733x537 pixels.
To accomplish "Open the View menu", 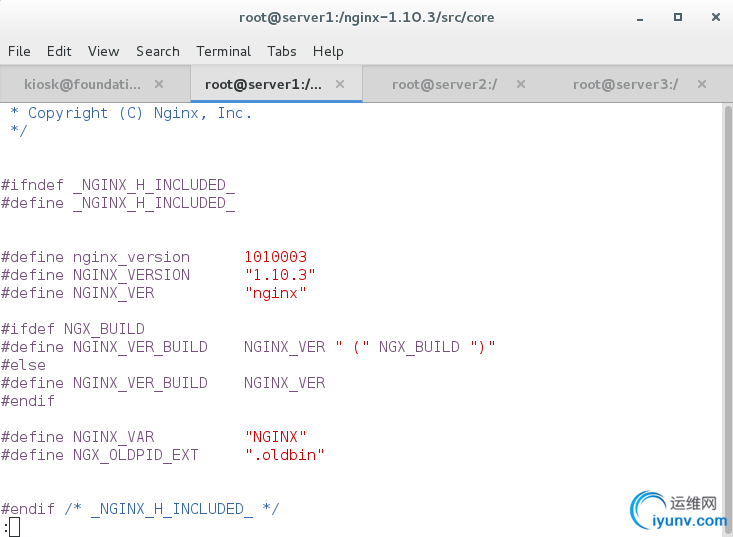I will coord(103,51).
